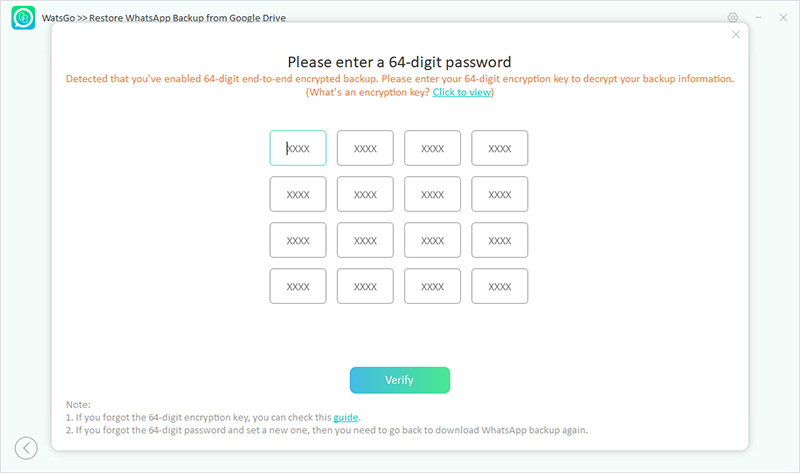
Task: Click the WatsGo app logo icon
Action: point(22,18)
